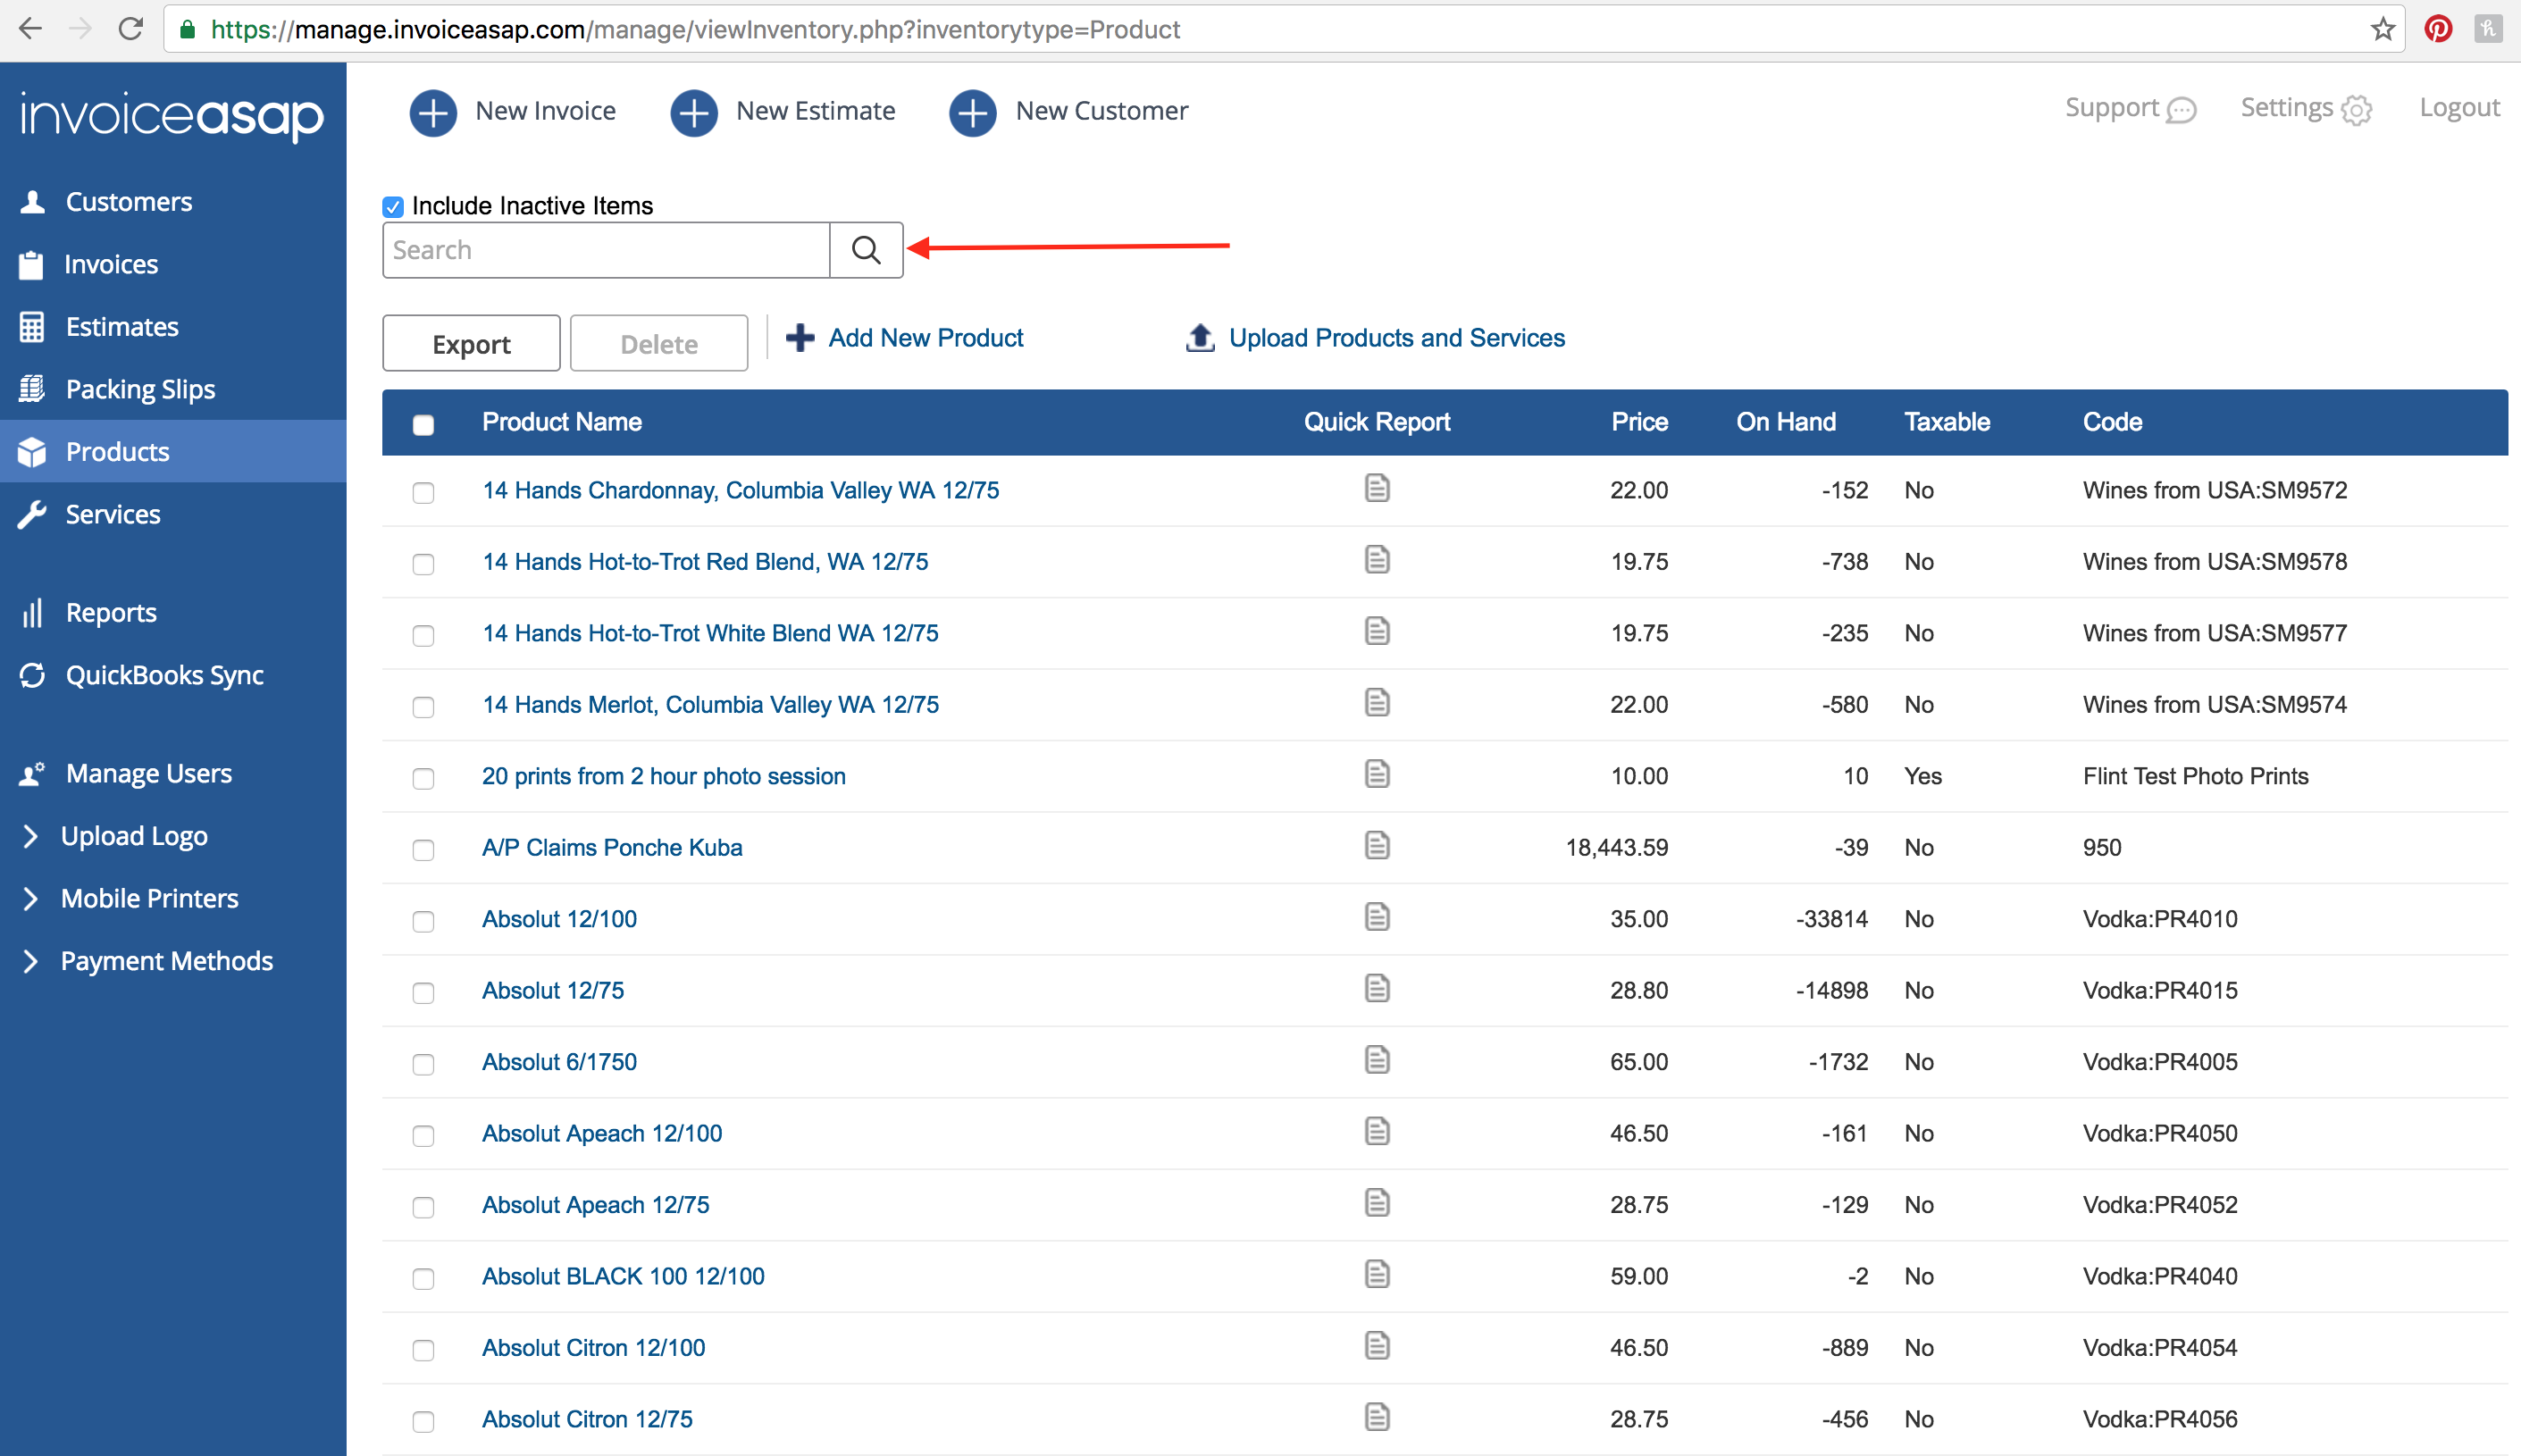Open Reports in sidebar

[173, 613]
